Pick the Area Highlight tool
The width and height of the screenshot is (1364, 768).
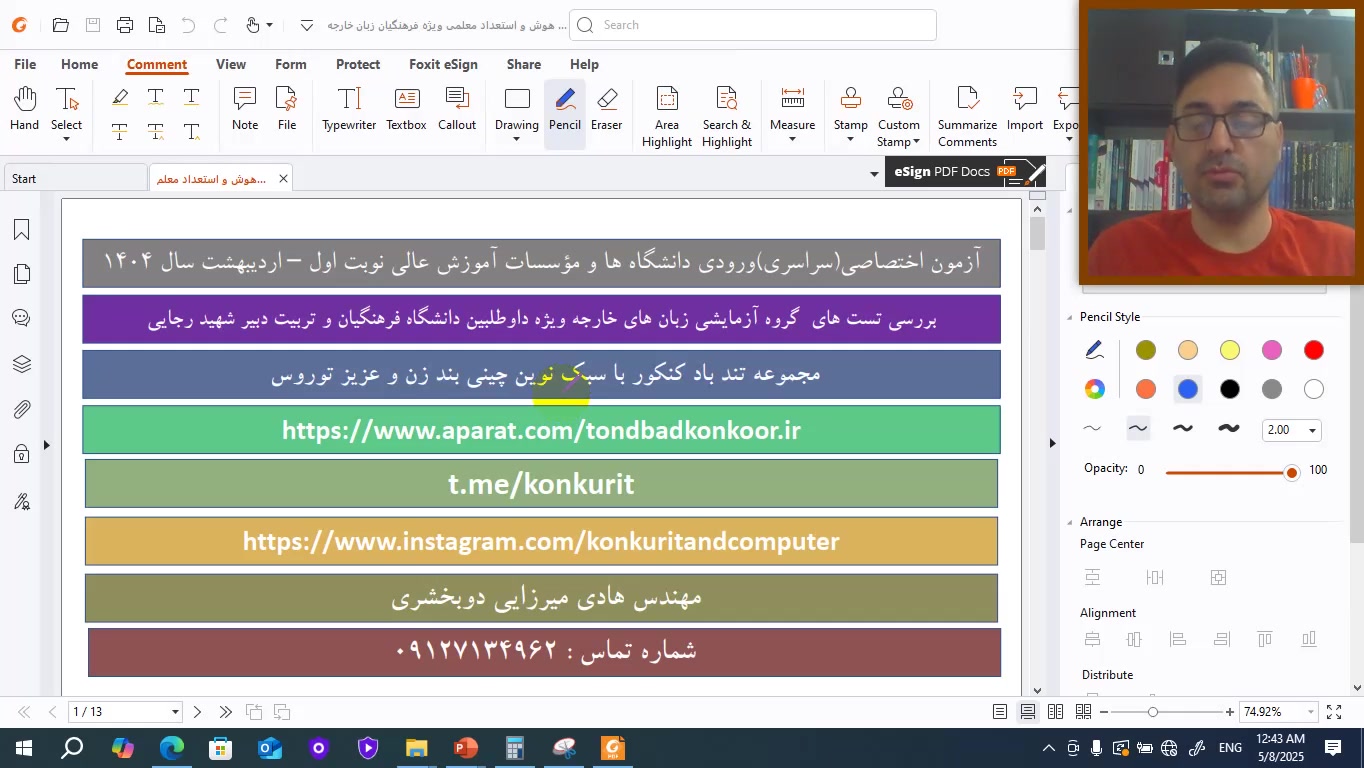pos(667,116)
